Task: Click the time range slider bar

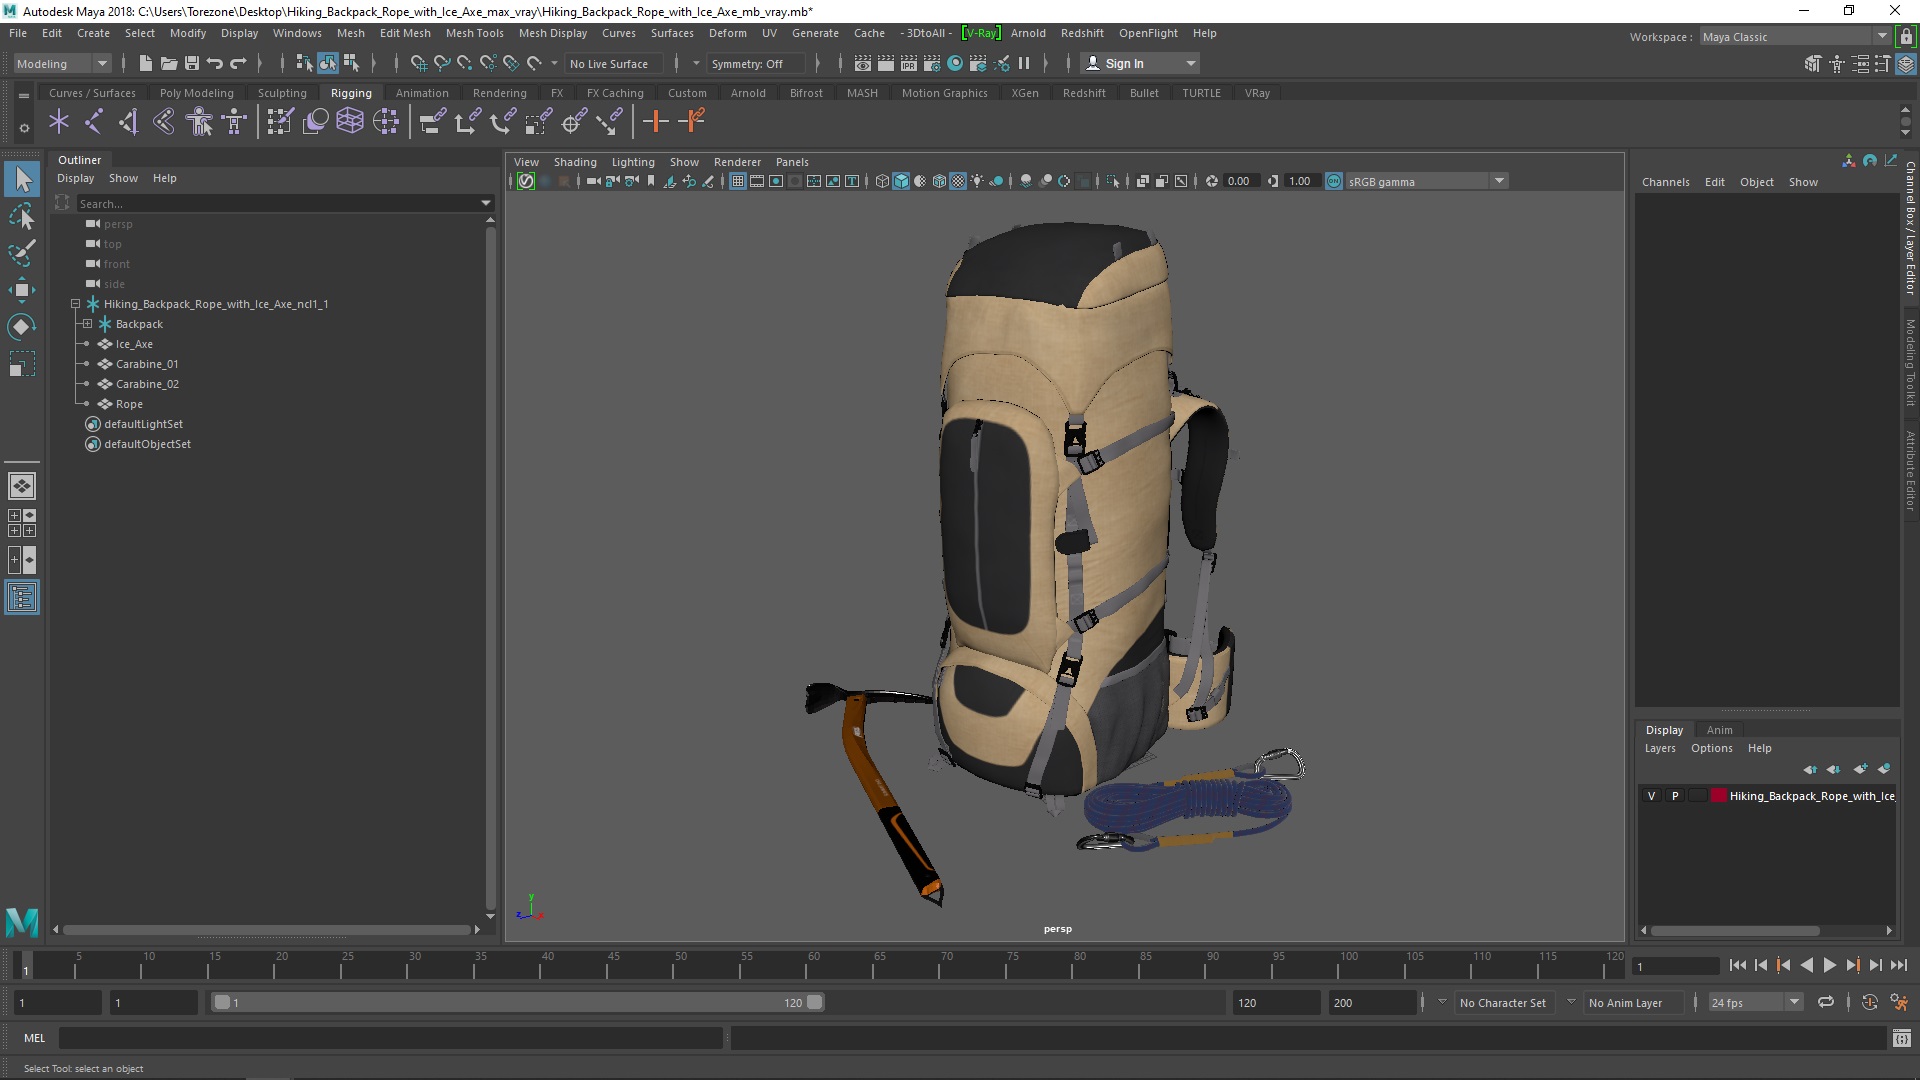Action: tap(517, 1002)
